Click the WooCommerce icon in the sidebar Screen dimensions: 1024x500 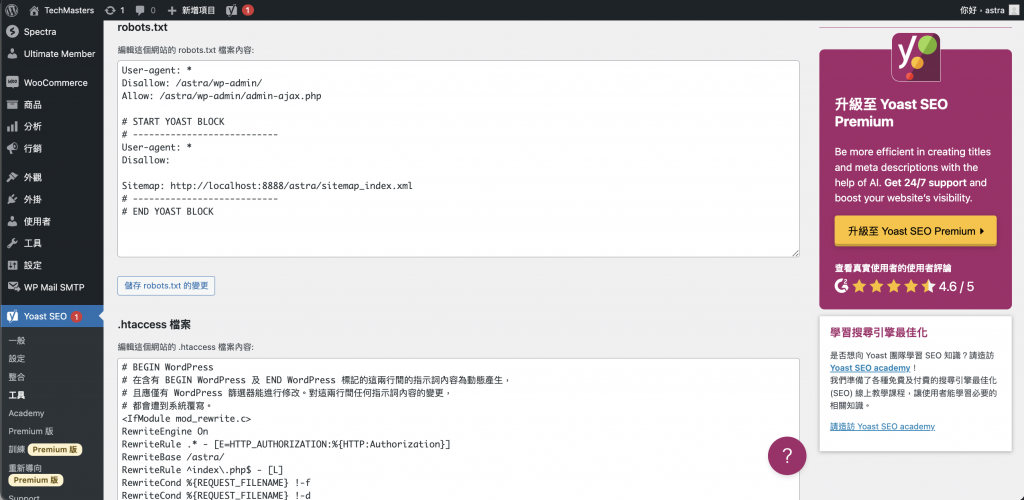[x=12, y=82]
